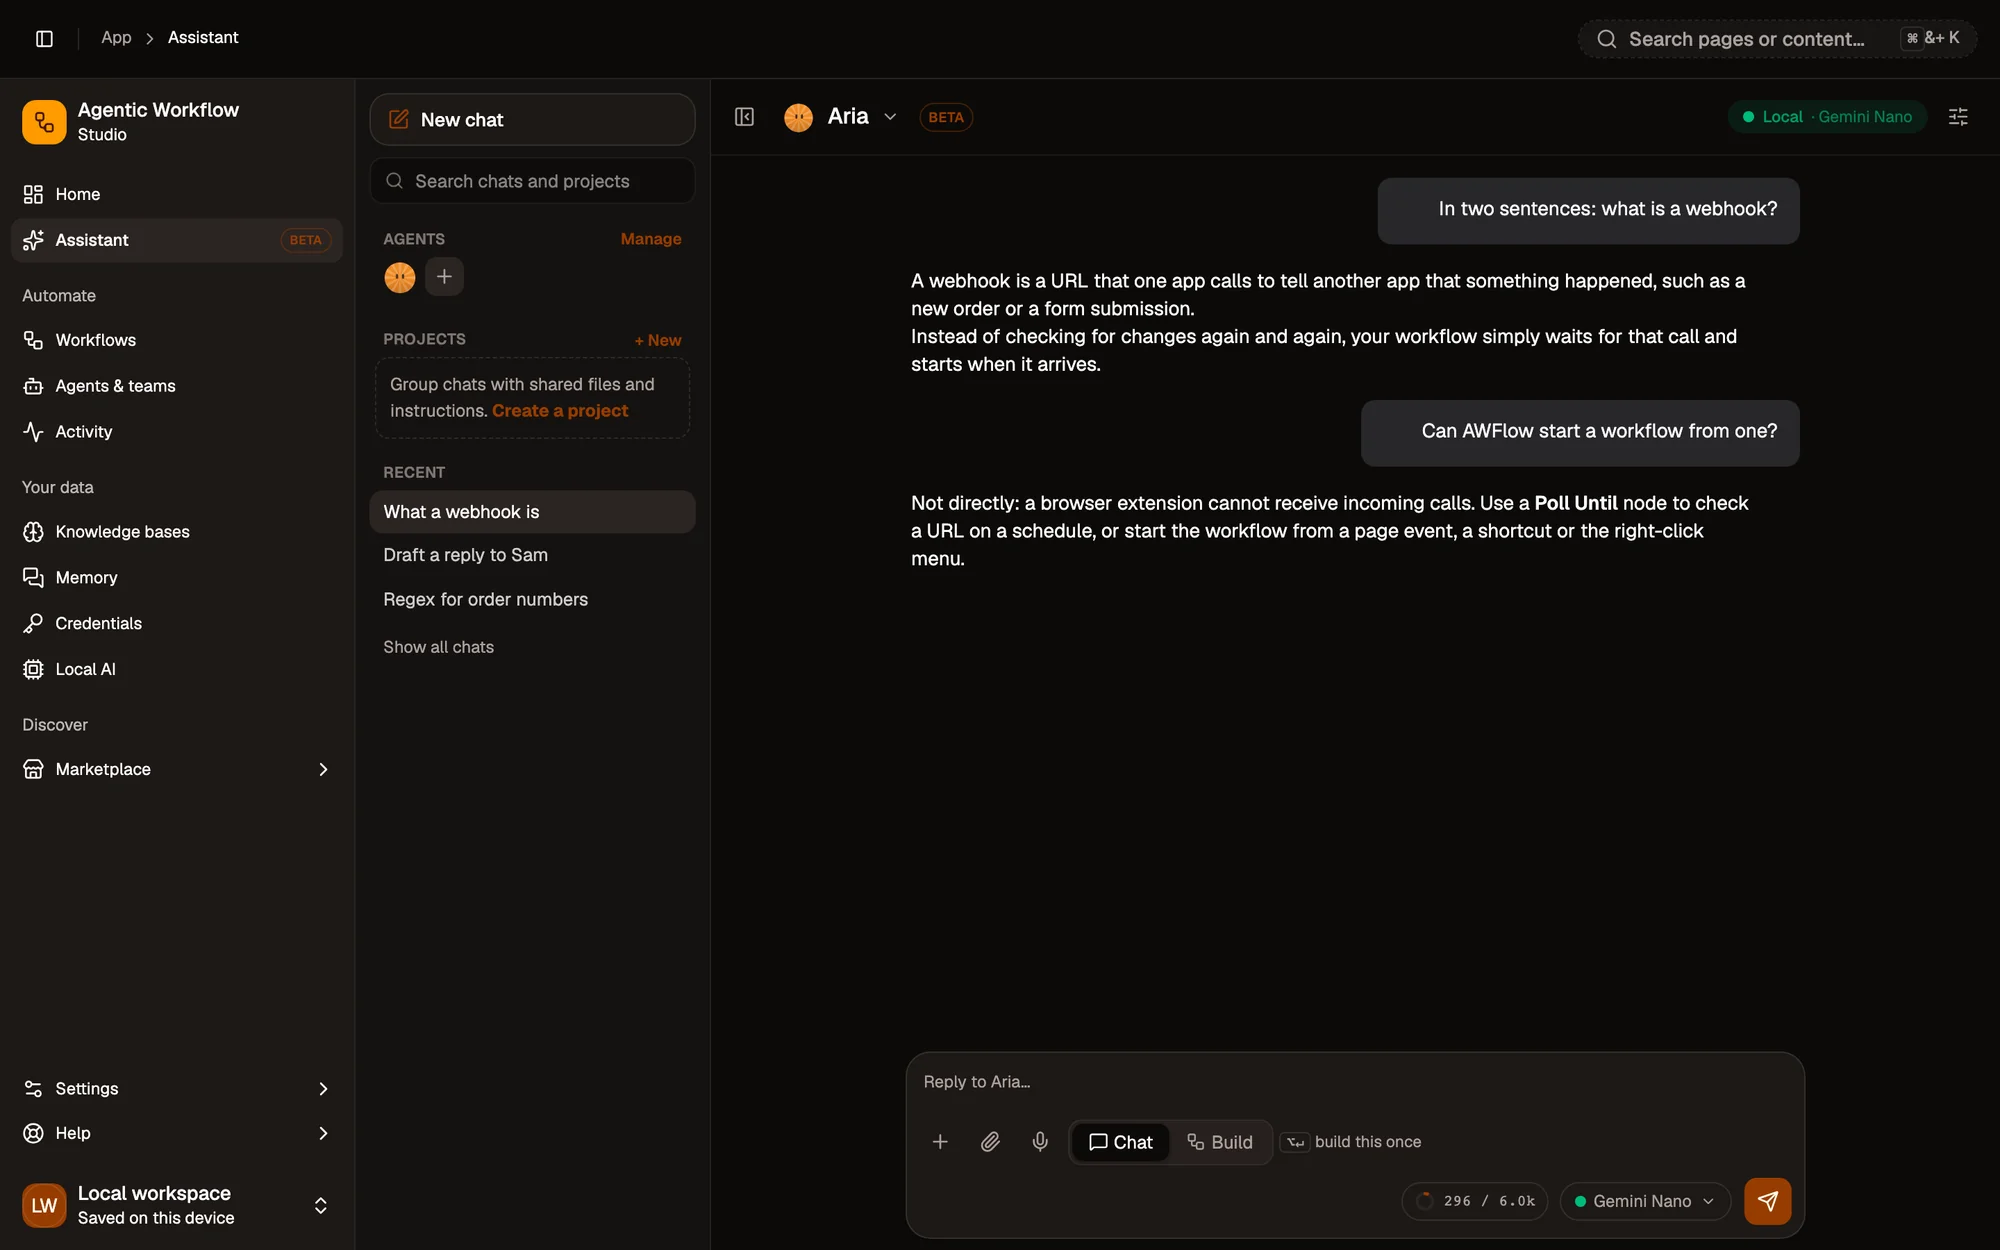2000x1250 pixels.
Task: Click the Create a project link
Action: tap(560, 411)
